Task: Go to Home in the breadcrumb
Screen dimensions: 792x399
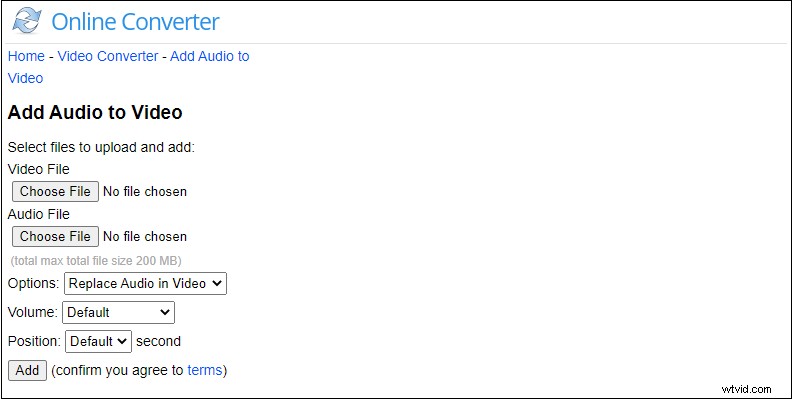Action: point(26,56)
